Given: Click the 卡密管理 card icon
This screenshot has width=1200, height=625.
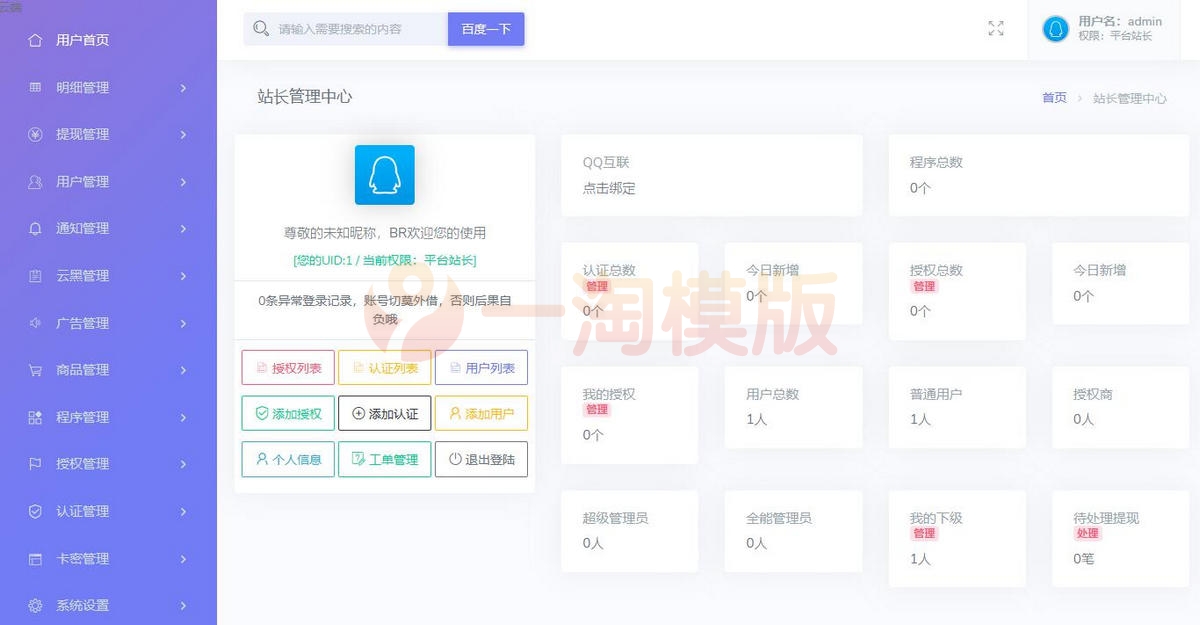Looking at the screenshot, I should click(x=36, y=559).
